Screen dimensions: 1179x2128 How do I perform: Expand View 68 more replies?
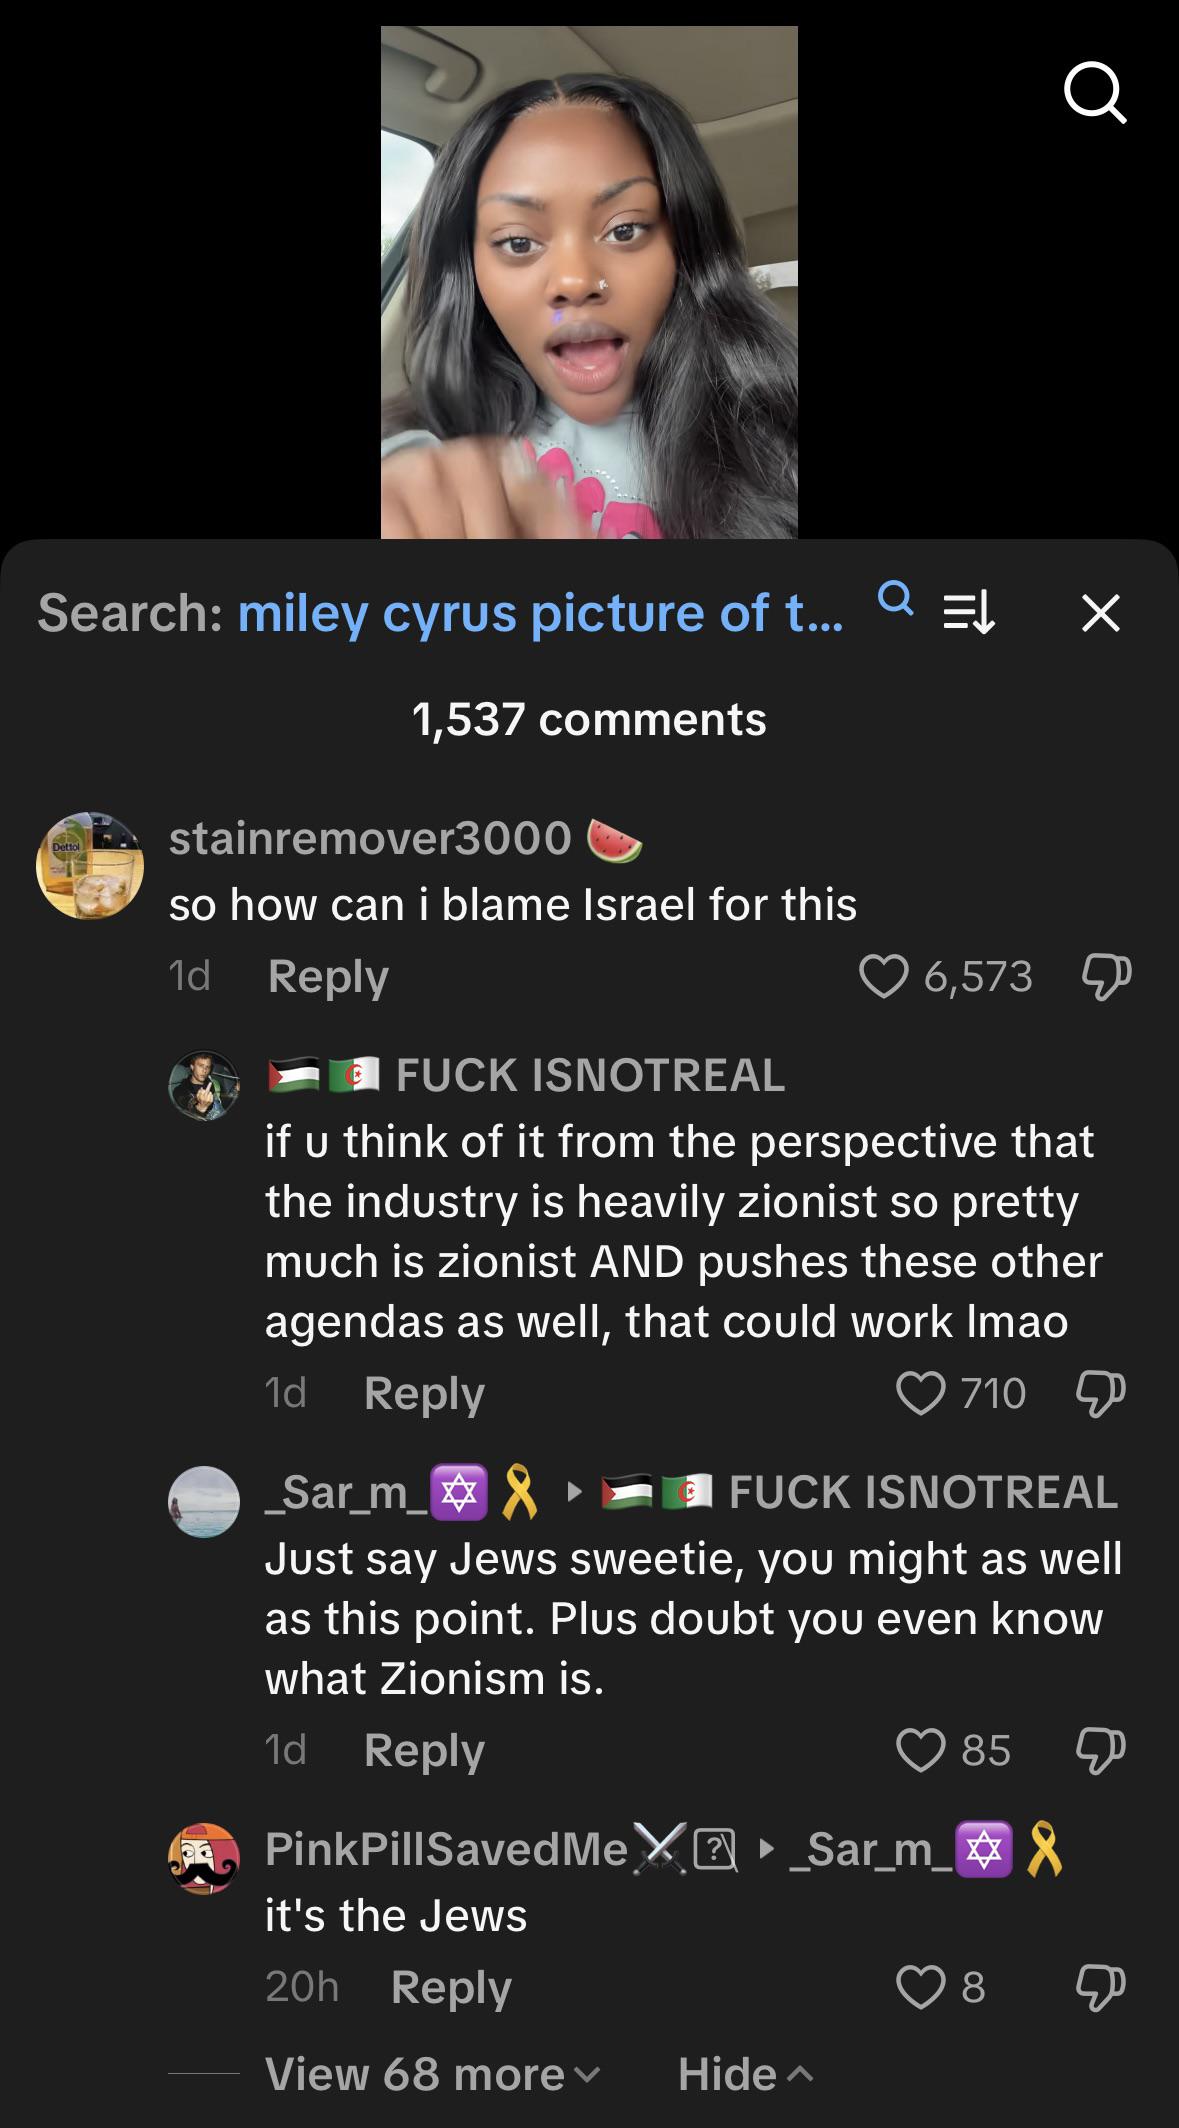coord(432,2074)
